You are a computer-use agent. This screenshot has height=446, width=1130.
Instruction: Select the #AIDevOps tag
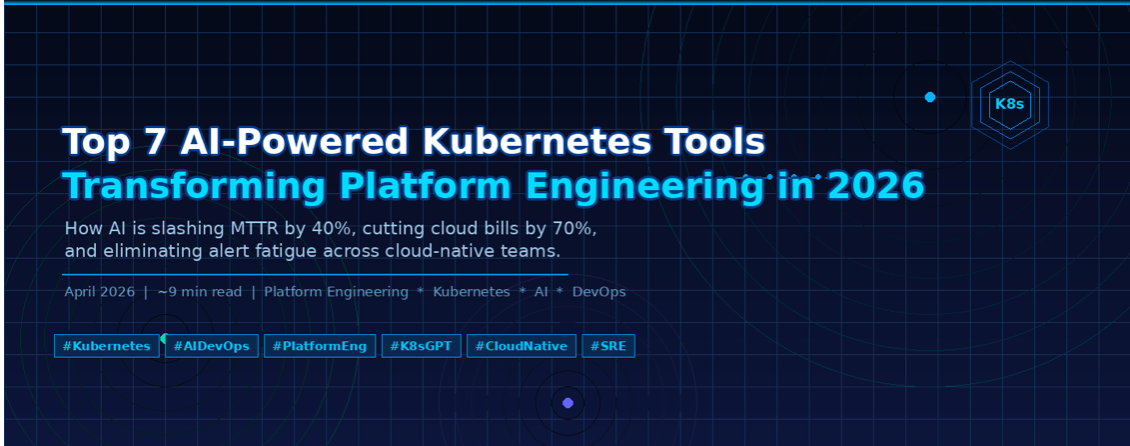[211, 346]
